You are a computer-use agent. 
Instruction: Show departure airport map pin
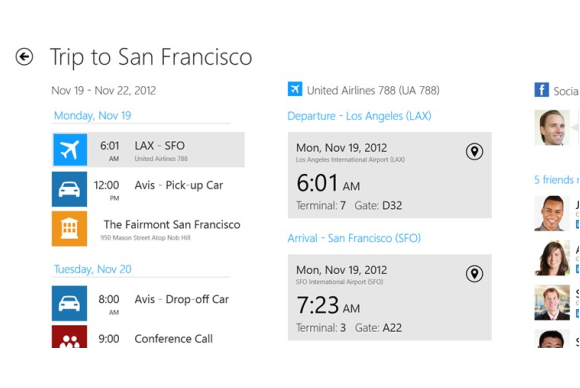474,151
